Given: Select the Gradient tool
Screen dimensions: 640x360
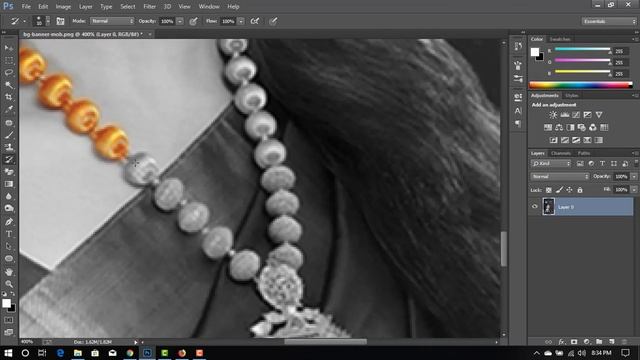Looking at the screenshot, I should pos(9,184).
